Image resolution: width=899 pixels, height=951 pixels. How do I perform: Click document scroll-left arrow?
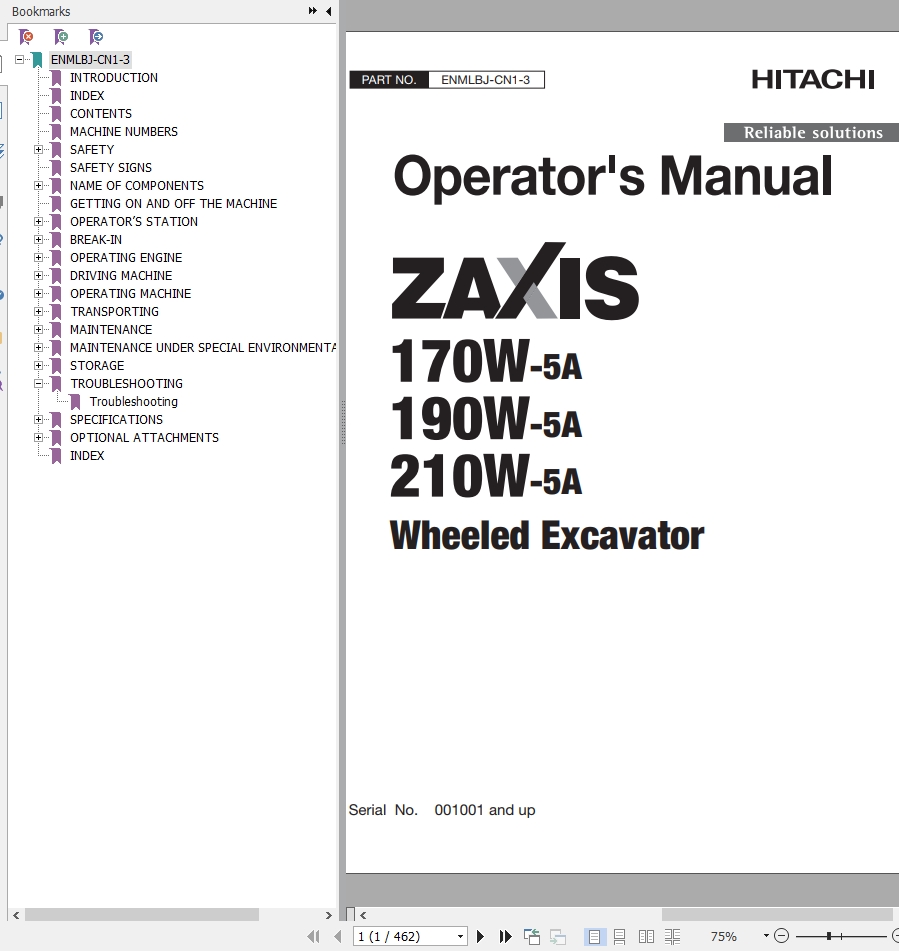click(x=363, y=915)
